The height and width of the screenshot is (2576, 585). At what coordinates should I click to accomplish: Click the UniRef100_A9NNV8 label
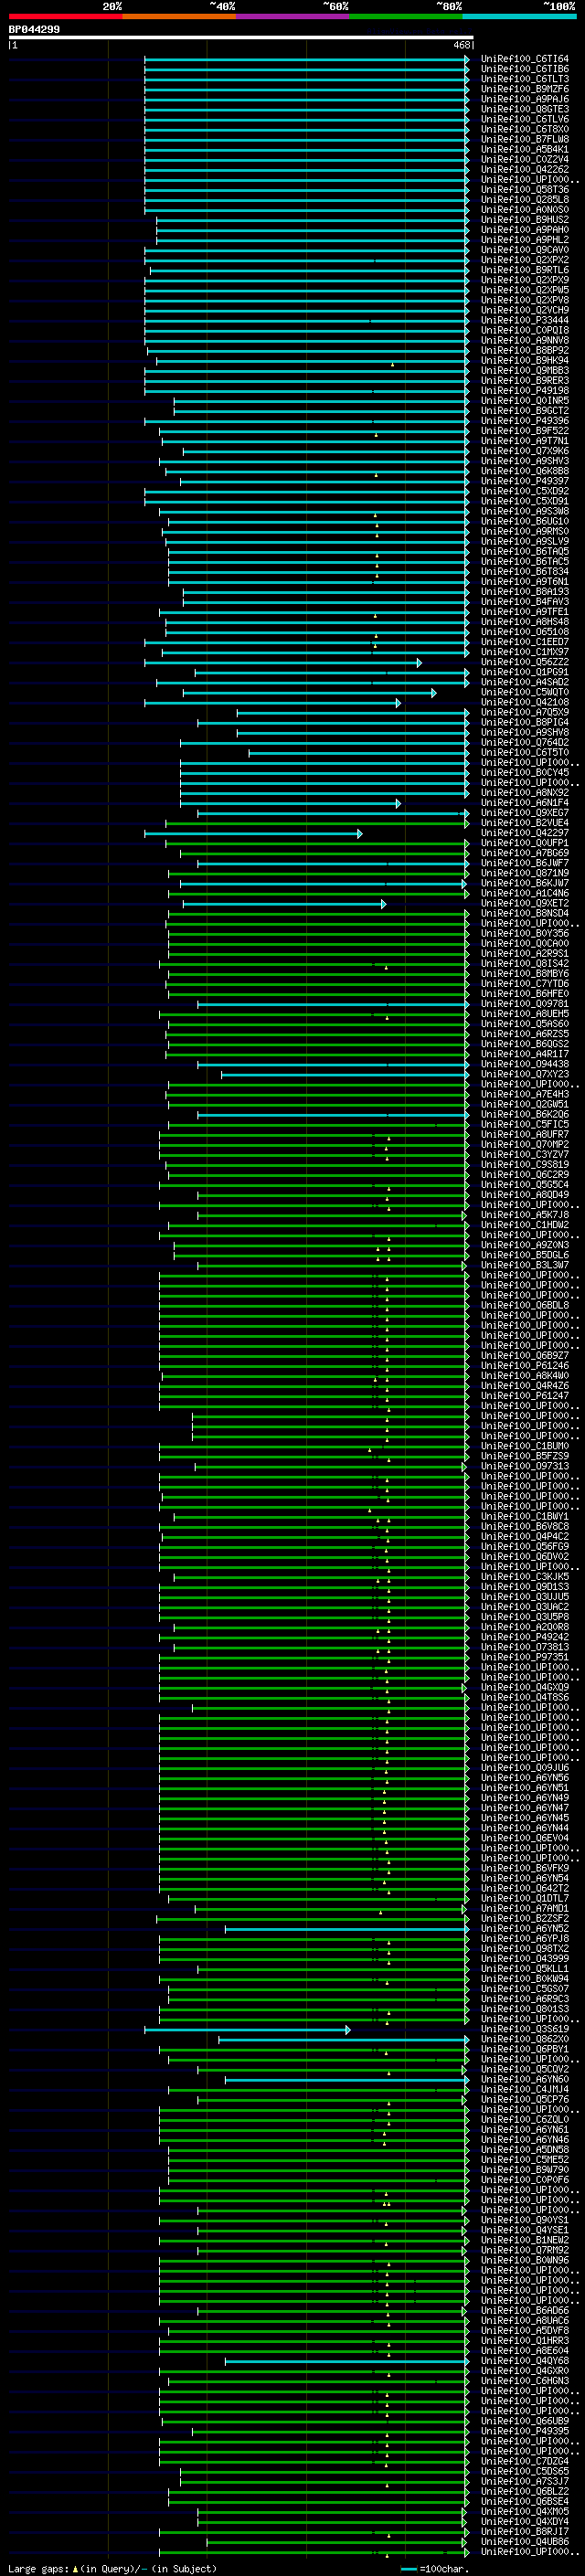coord(524,341)
